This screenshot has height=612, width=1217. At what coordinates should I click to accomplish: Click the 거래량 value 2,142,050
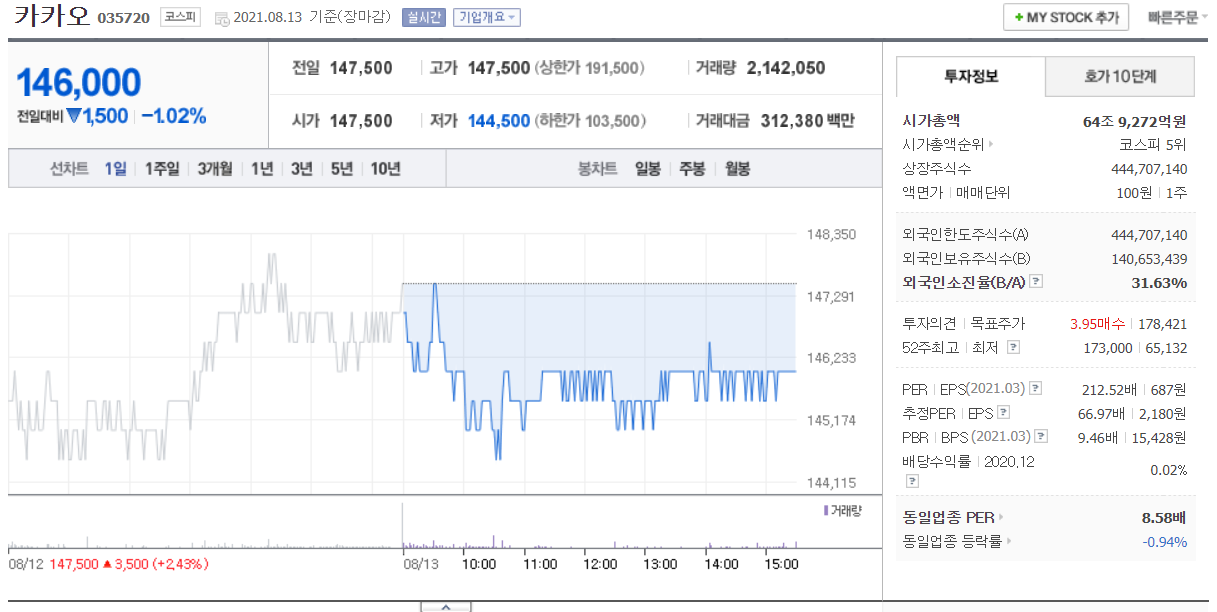786,68
